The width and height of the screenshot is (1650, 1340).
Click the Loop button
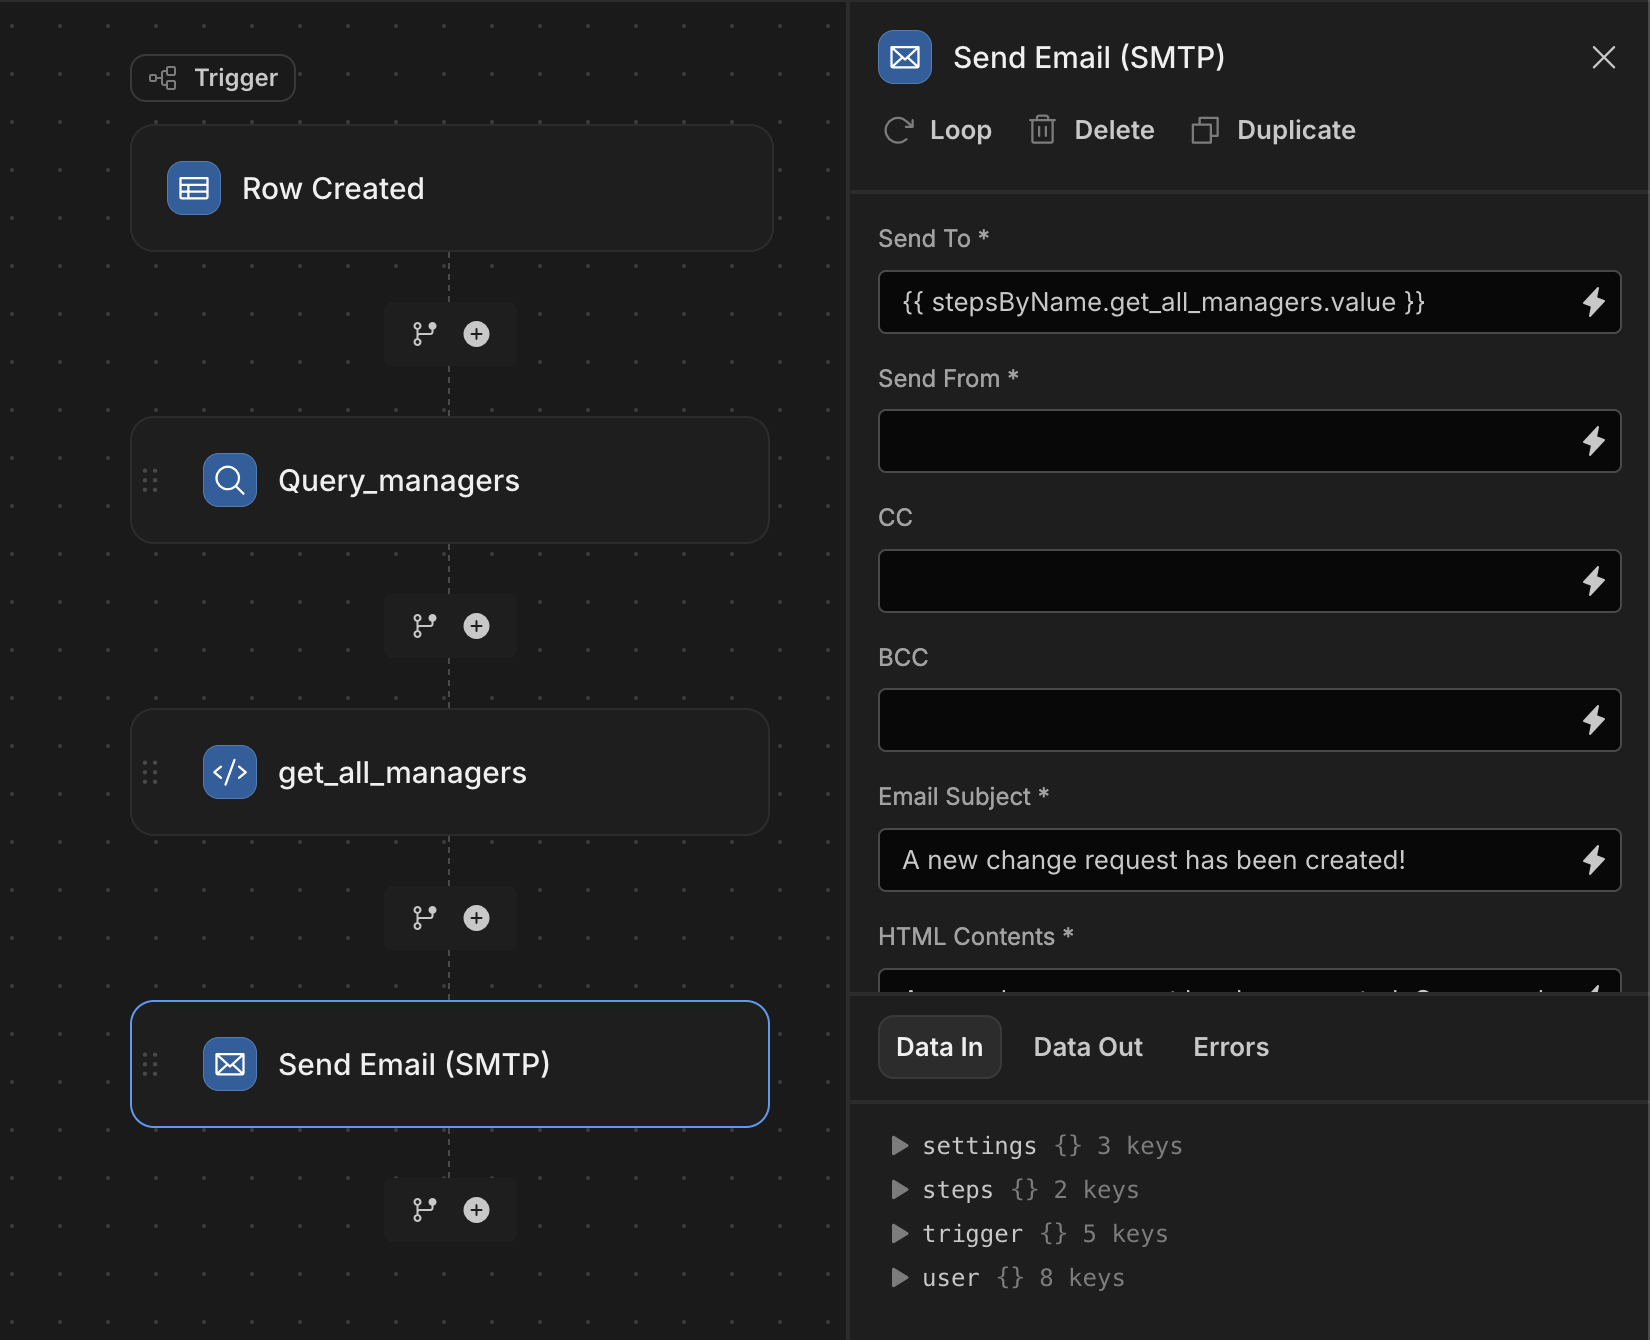coord(938,130)
